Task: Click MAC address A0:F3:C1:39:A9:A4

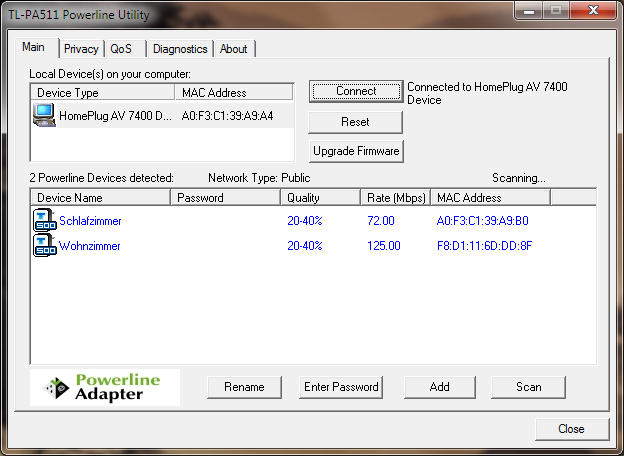Action: (x=227, y=116)
